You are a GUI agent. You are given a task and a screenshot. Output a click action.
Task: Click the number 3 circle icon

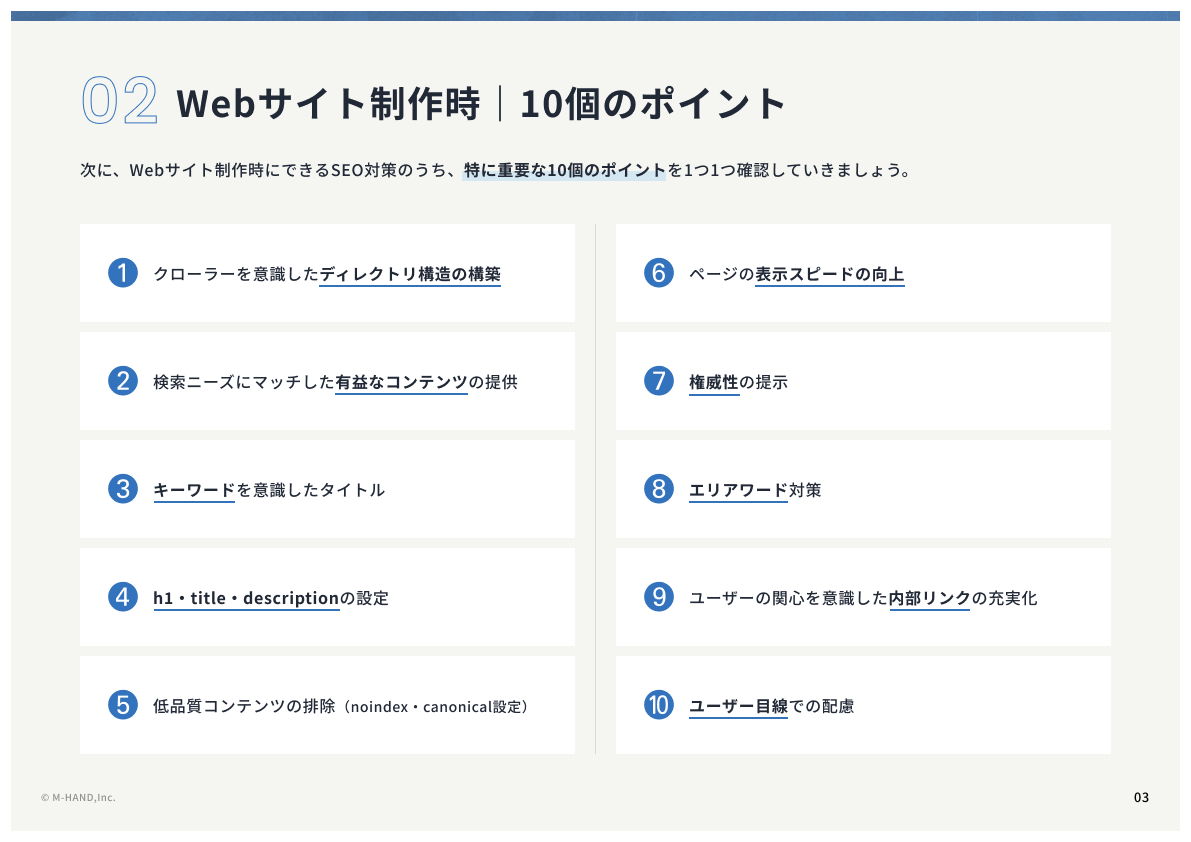[x=122, y=489]
